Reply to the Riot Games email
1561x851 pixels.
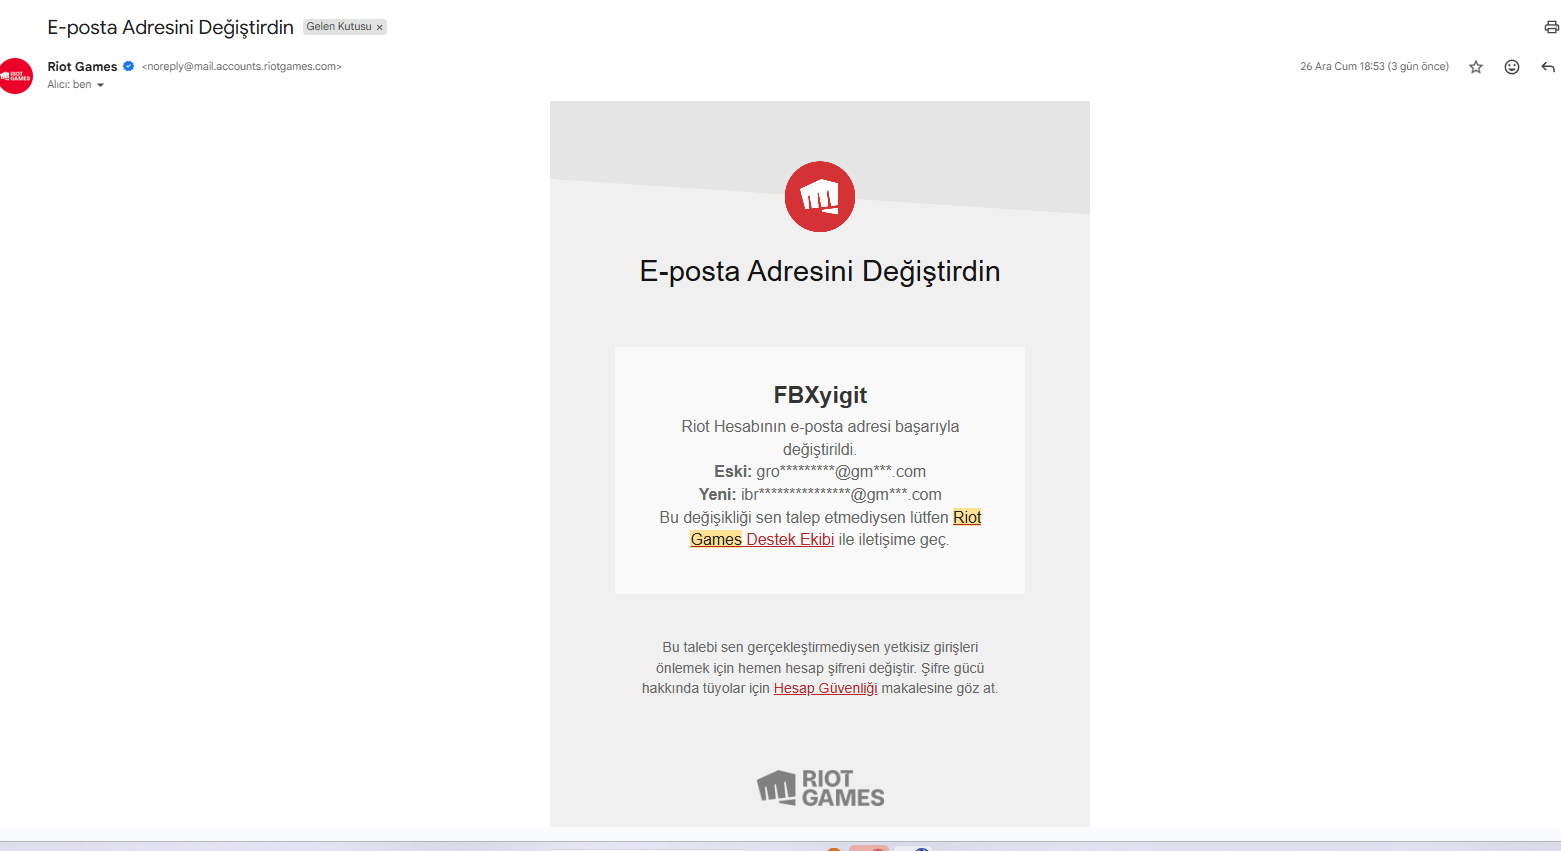click(1548, 67)
